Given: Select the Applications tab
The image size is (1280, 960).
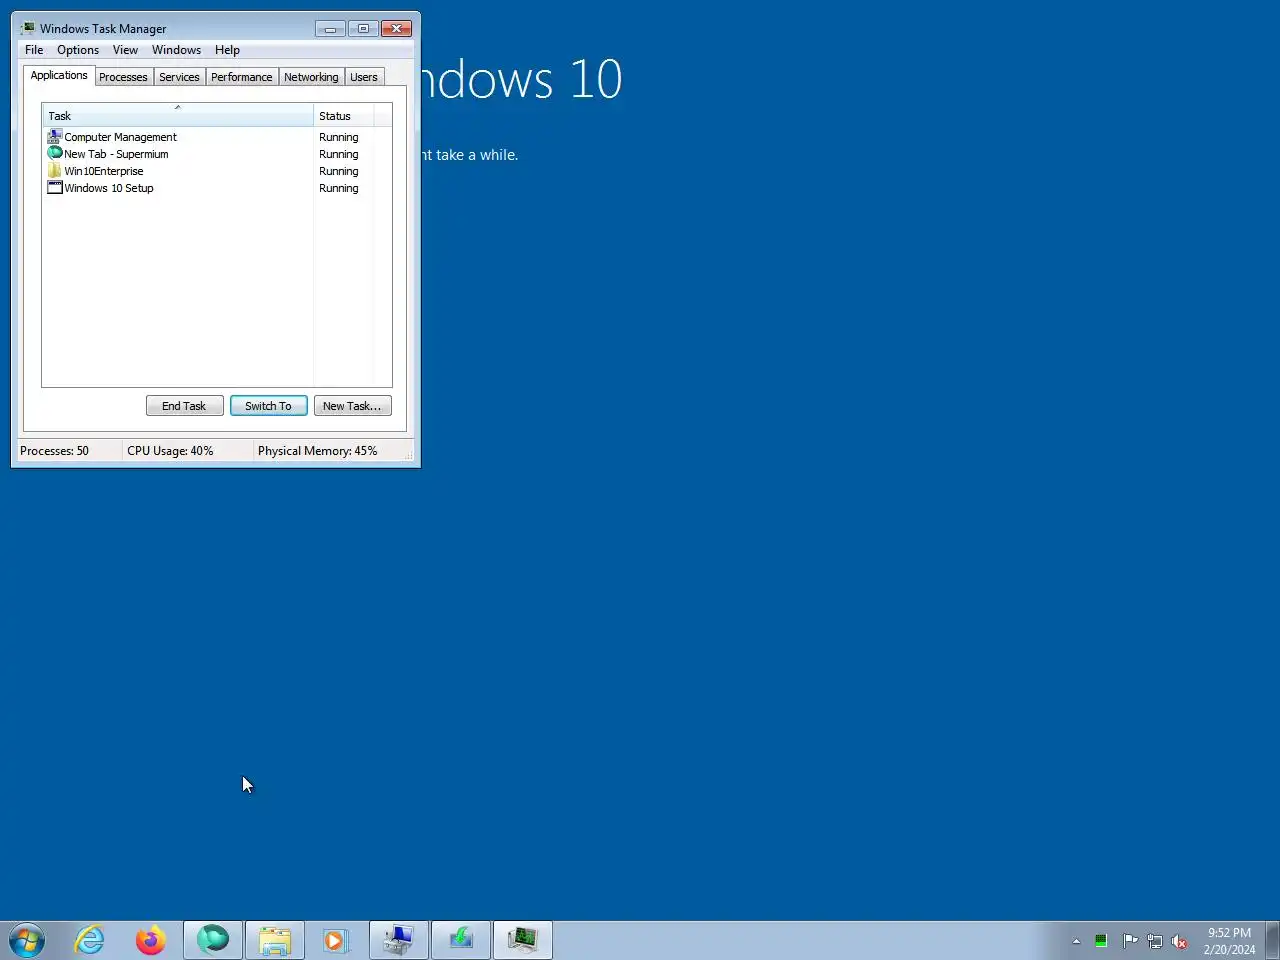Looking at the screenshot, I should coord(59,76).
